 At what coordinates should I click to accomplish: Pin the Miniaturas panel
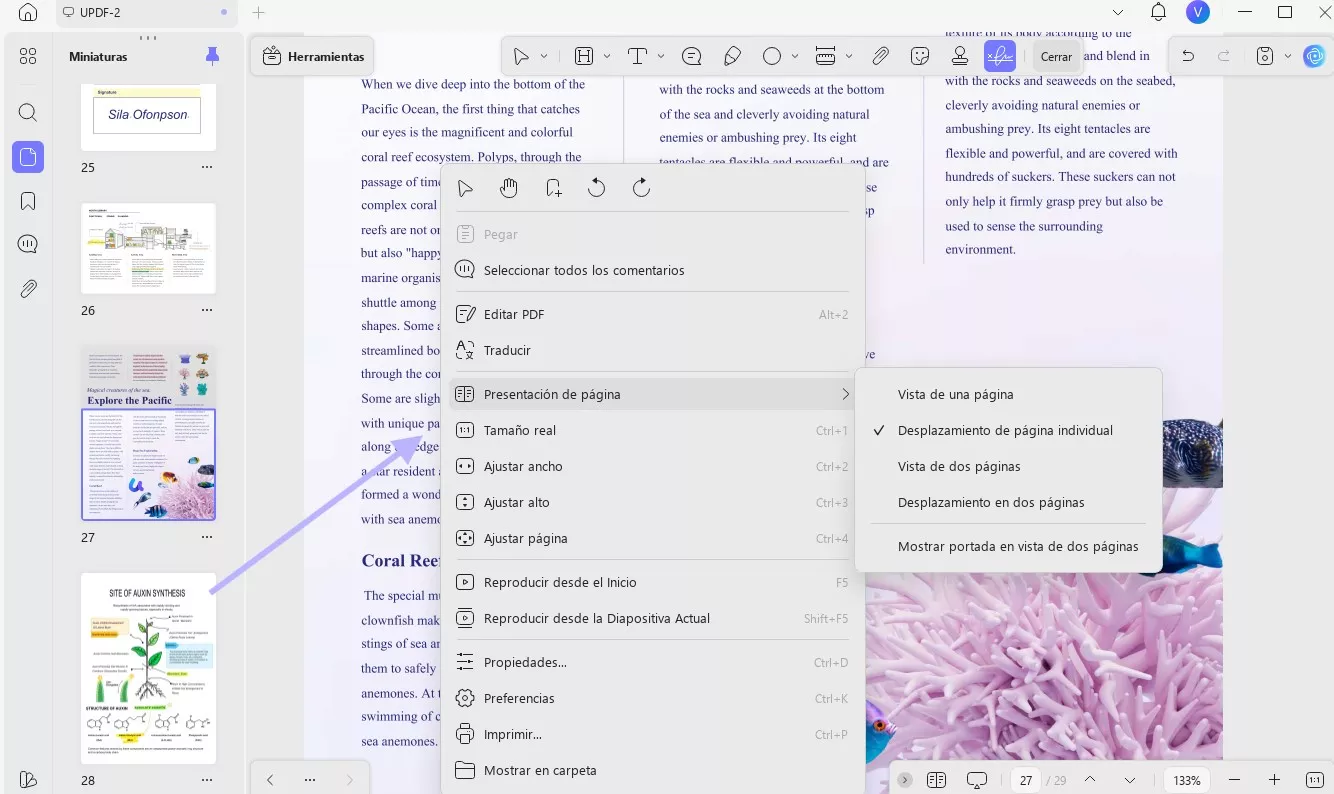click(x=212, y=56)
